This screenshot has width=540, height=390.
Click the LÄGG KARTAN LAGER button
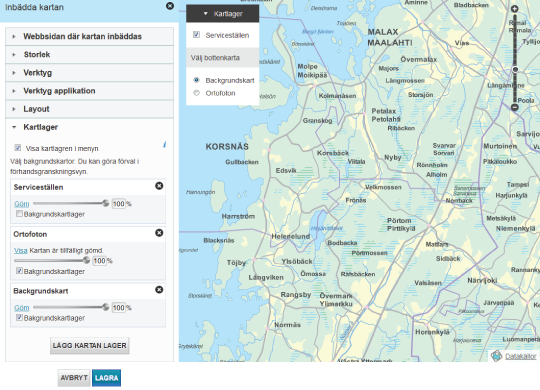90,346
